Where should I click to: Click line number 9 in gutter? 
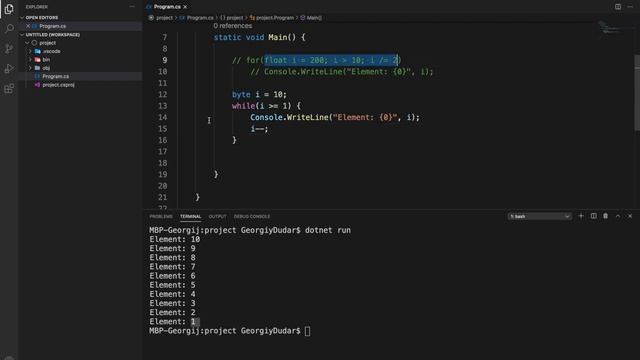pyautogui.click(x=164, y=60)
